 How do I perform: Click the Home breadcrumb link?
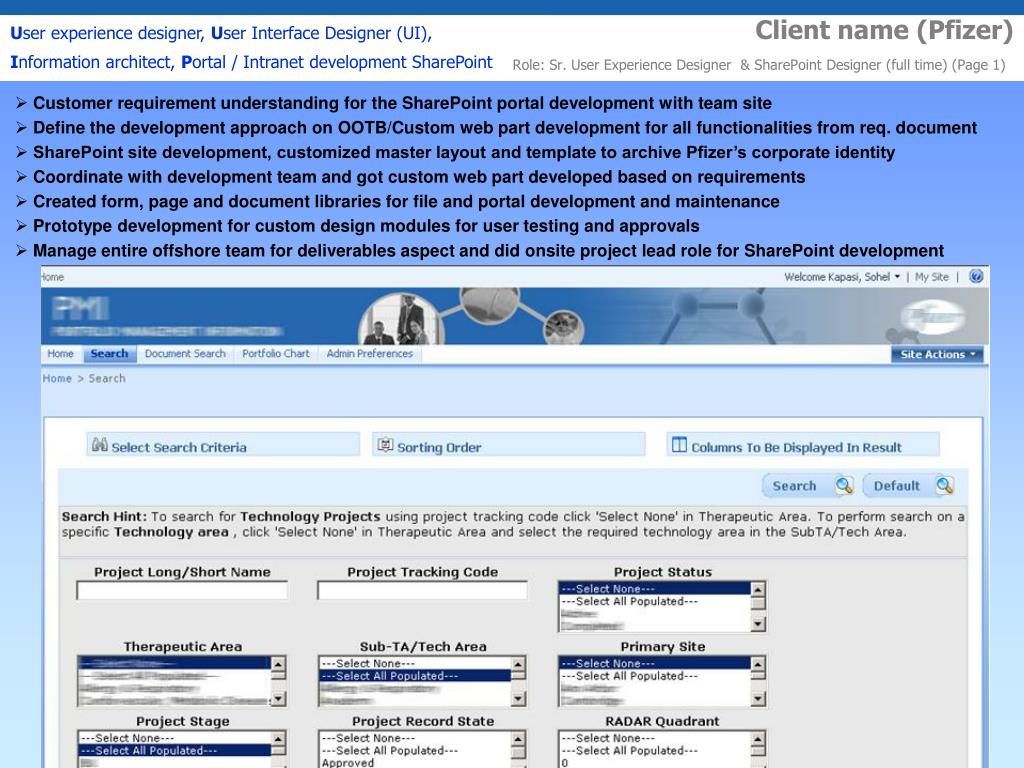pos(57,378)
